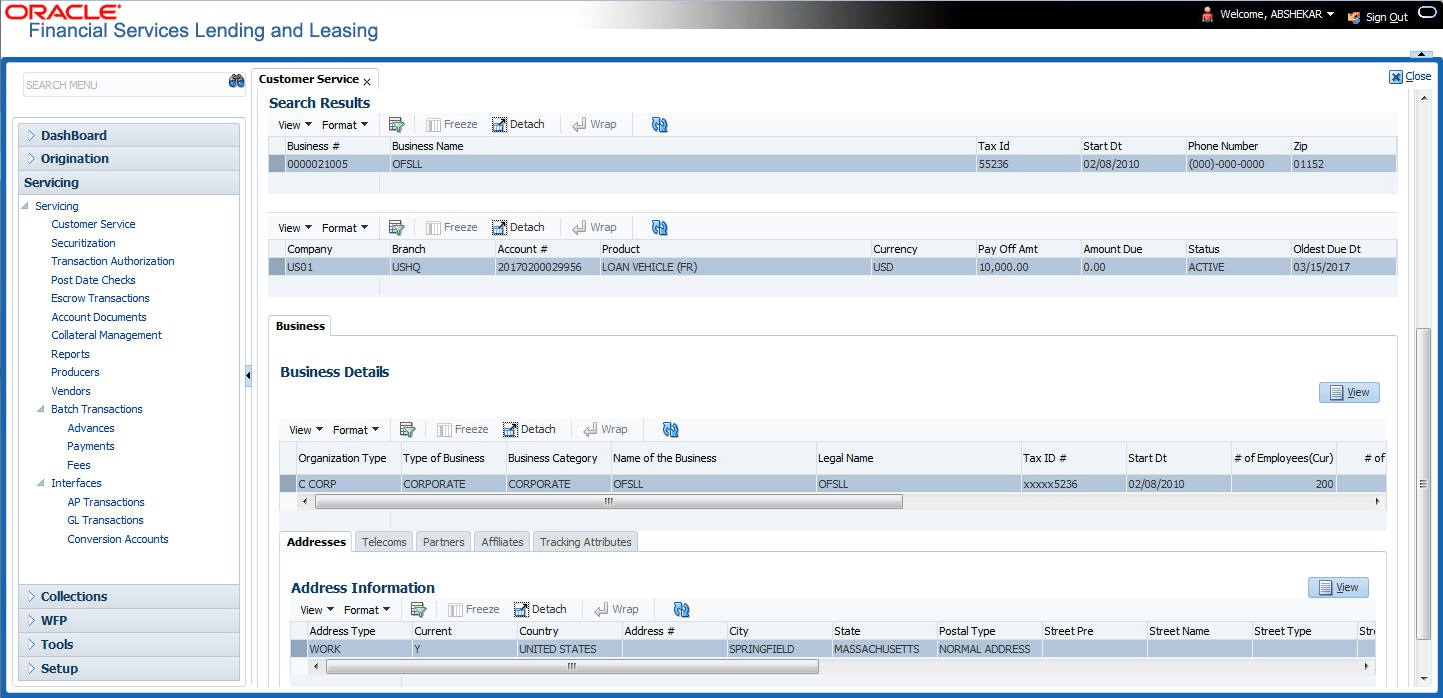Screen dimensions: 1443x698
Task: Open Collateral Management in the menu
Action: (106, 335)
